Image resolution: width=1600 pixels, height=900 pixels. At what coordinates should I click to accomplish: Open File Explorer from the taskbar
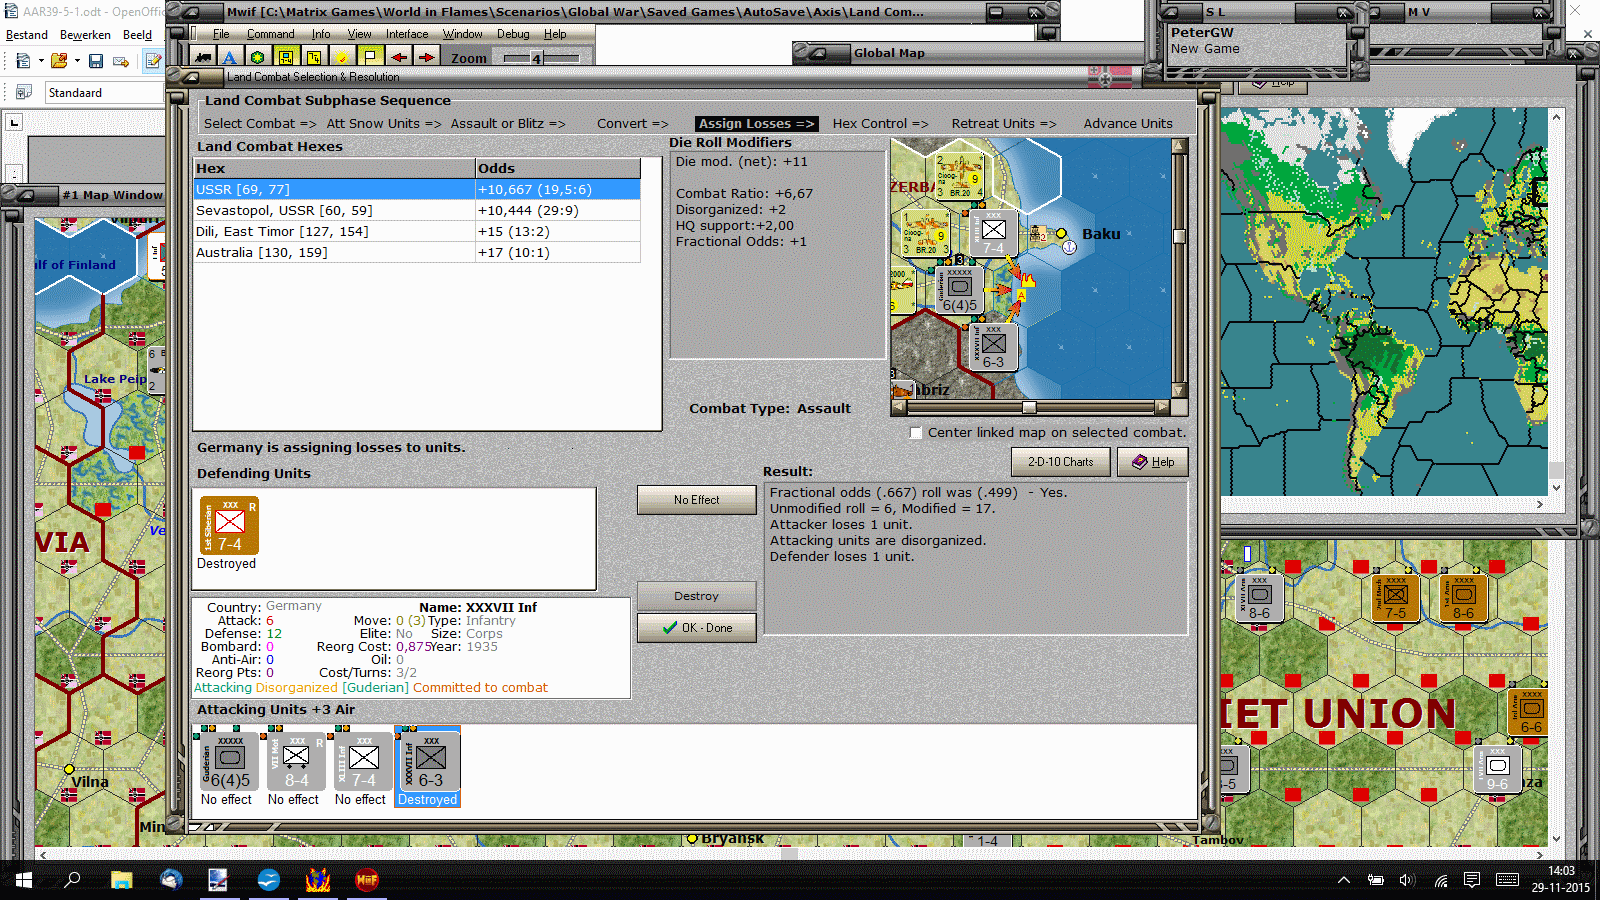(121, 880)
